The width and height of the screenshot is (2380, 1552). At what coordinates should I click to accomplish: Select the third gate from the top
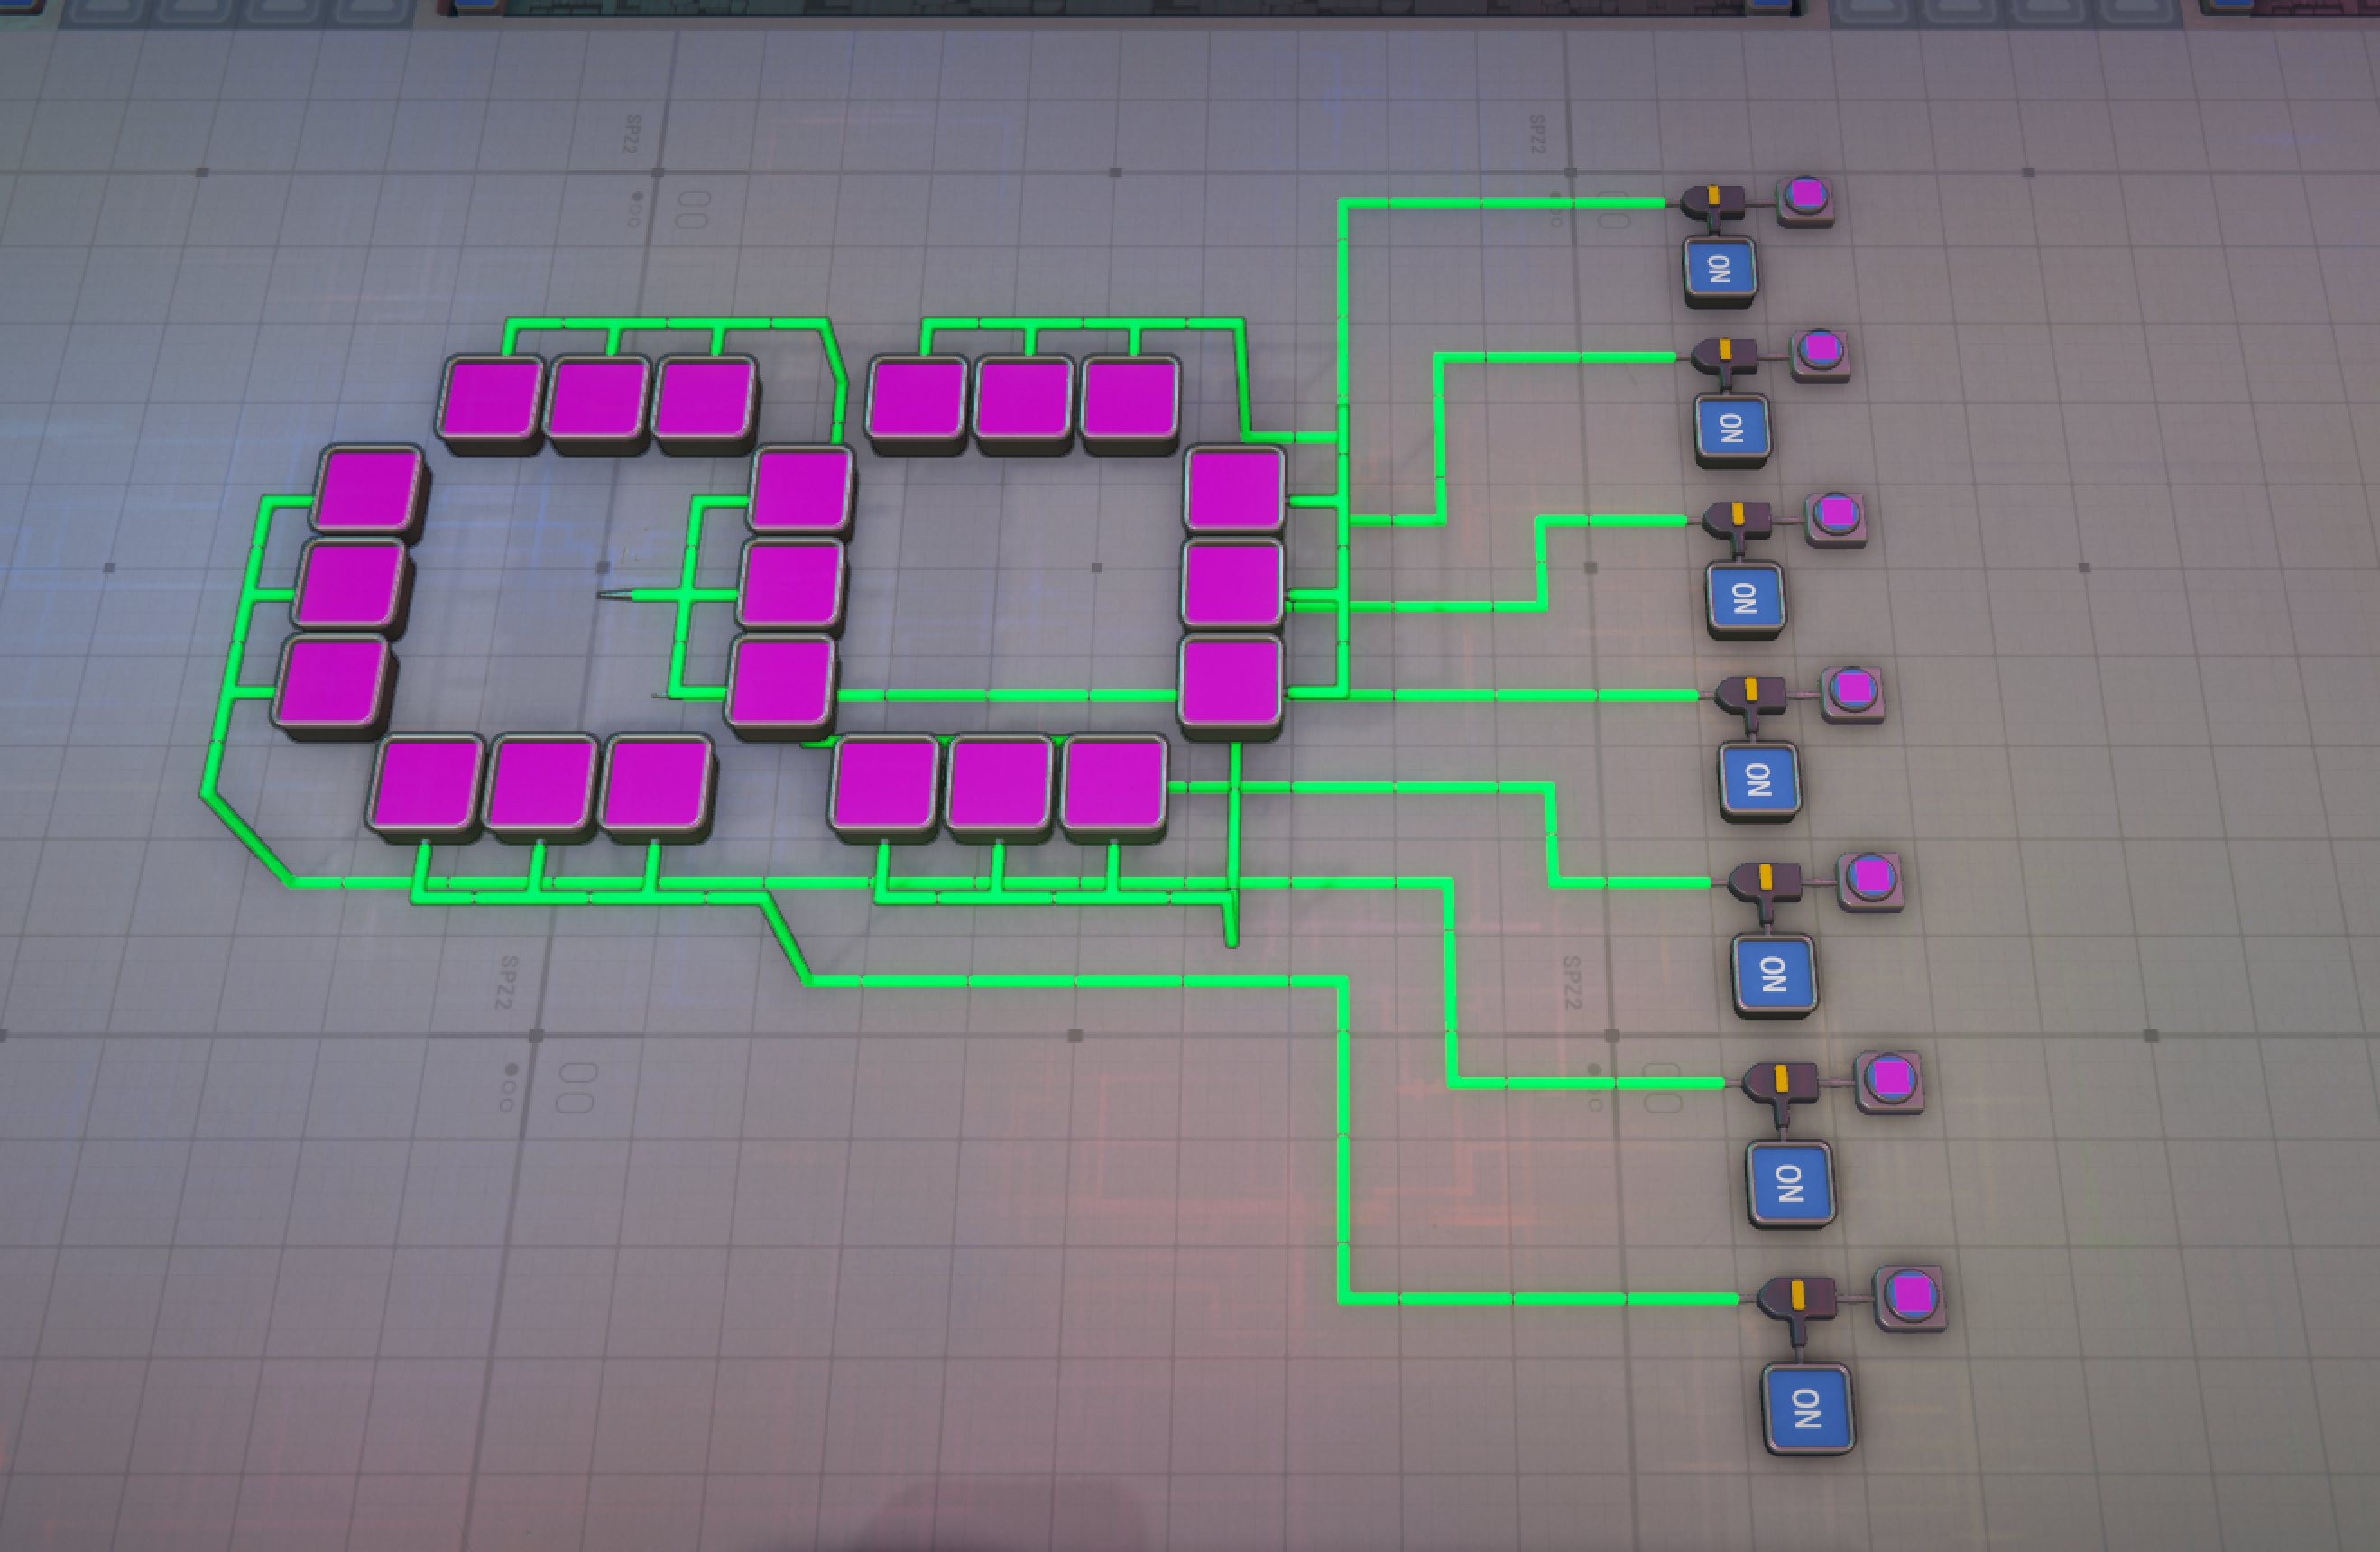coord(1738,520)
